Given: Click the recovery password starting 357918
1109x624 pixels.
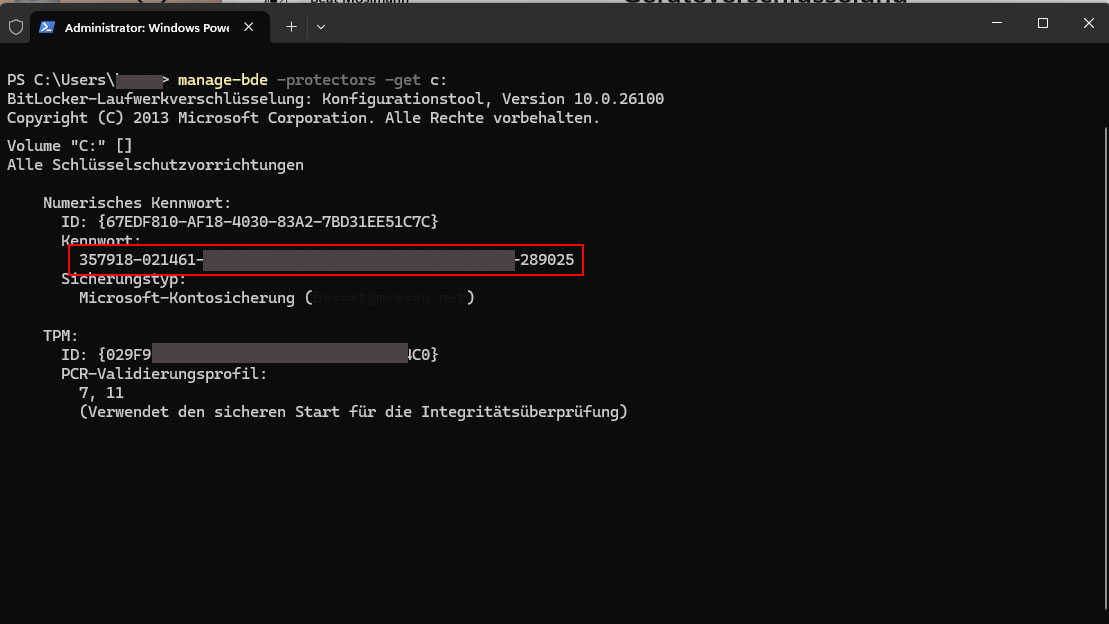Looking at the screenshot, I should pos(140,260).
